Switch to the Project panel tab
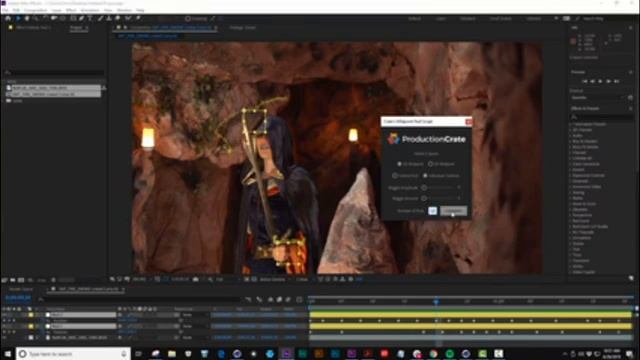The width and height of the screenshot is (640, 360). (76, 28)
